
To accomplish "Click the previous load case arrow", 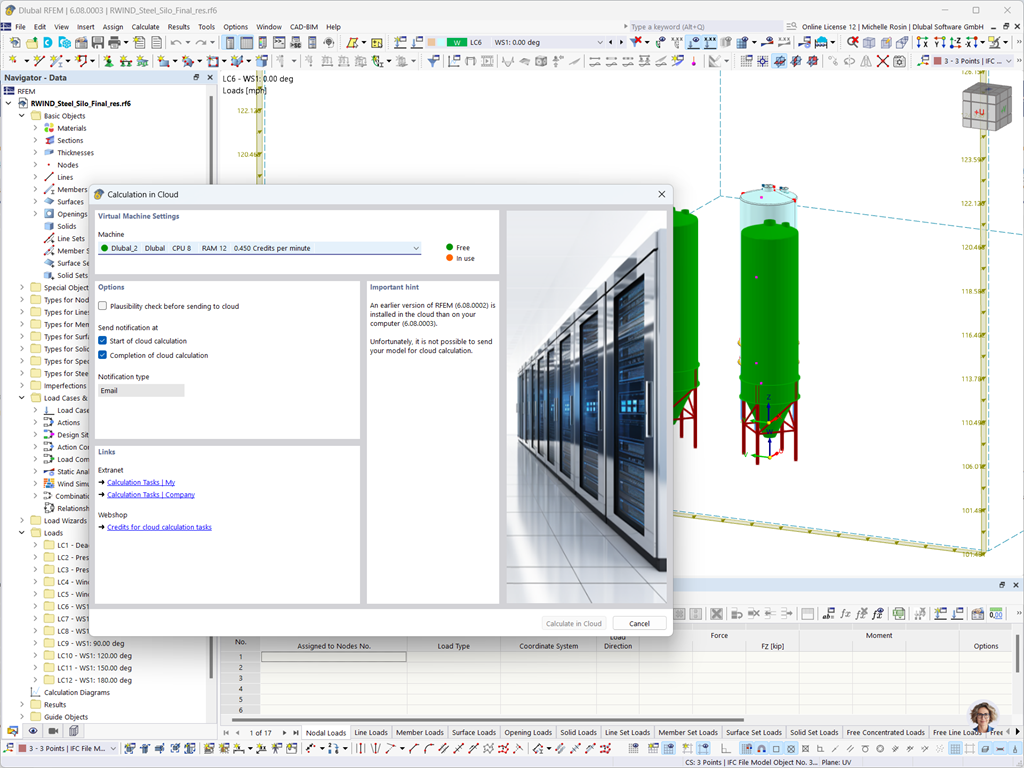I will point(611,42).
